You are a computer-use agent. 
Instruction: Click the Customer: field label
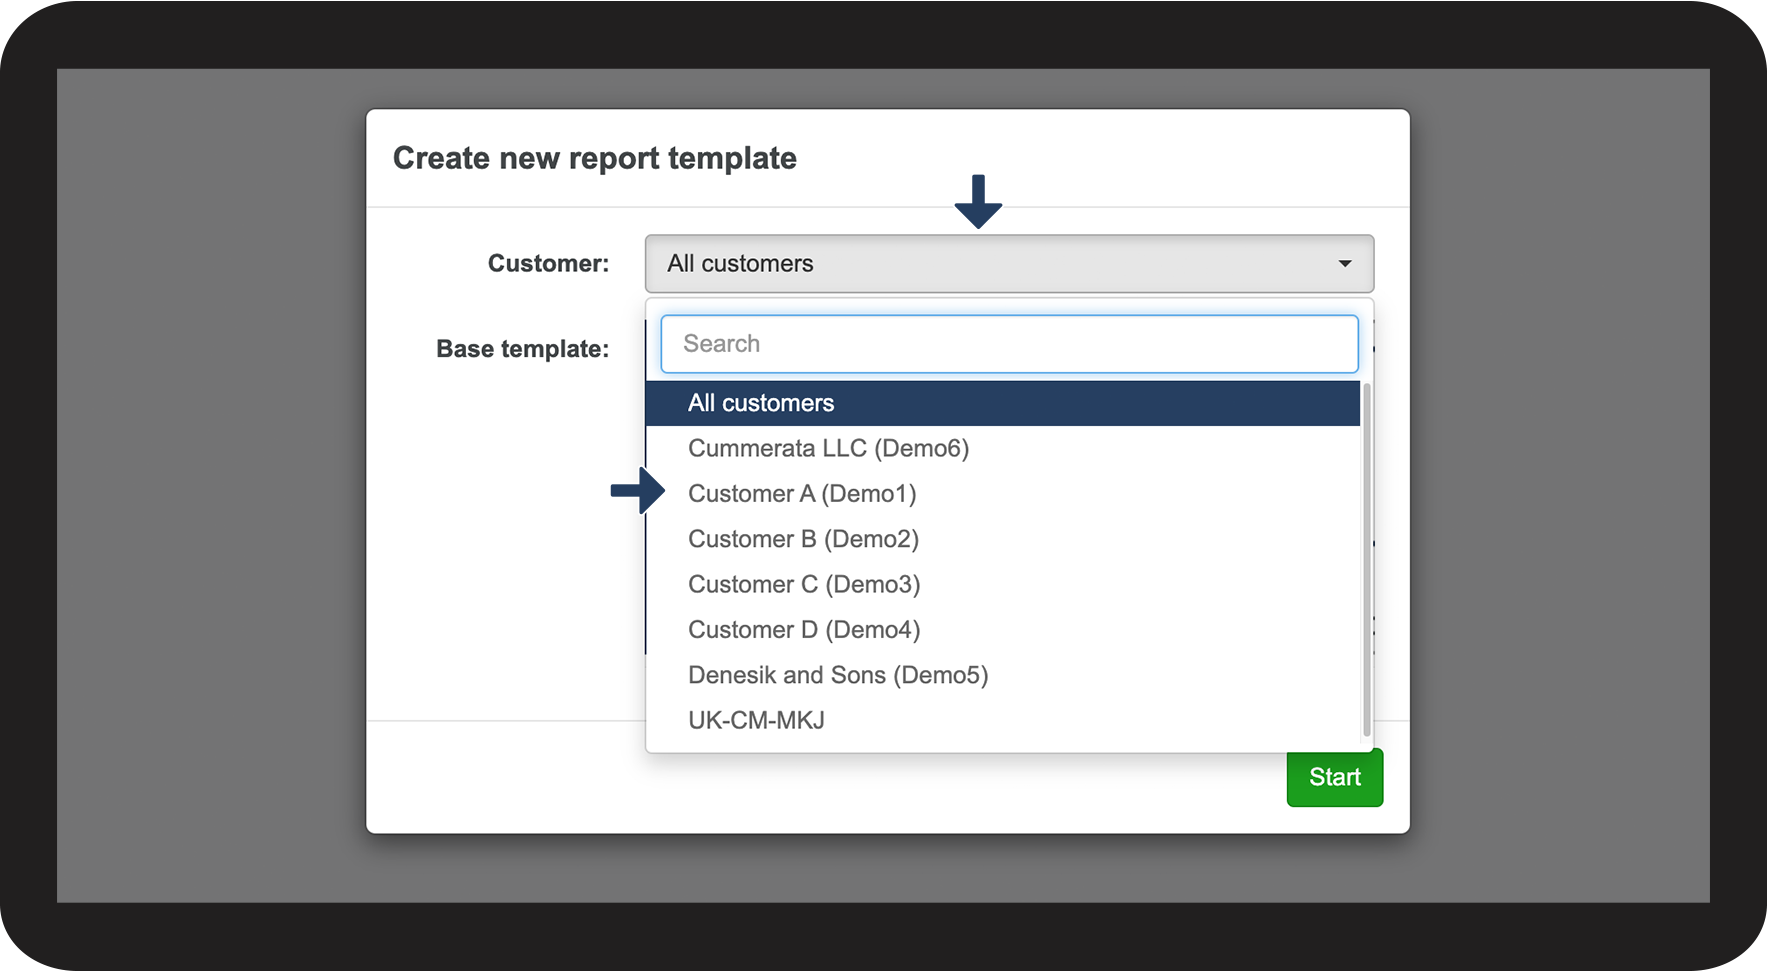tap(548, 264)
